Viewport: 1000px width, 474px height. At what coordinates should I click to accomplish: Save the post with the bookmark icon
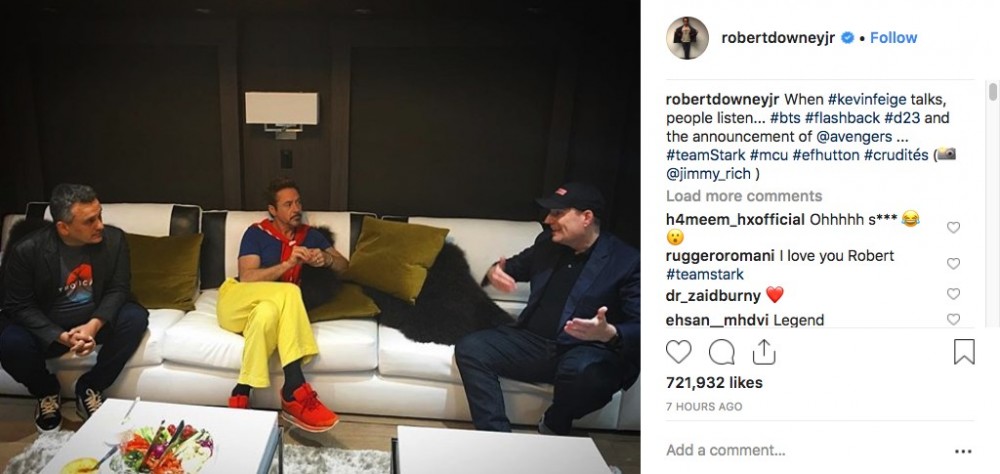964,352
